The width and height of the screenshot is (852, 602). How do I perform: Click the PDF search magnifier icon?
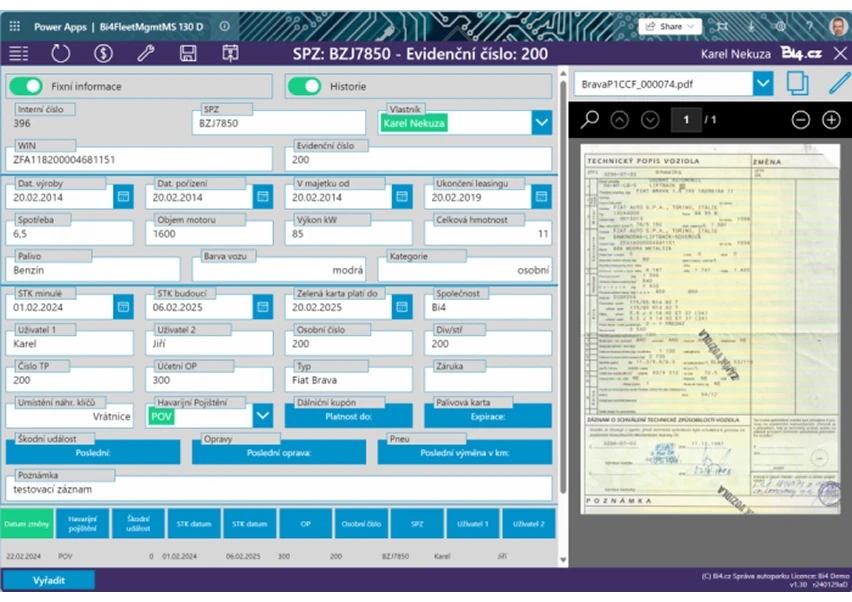tap(589, 120)
